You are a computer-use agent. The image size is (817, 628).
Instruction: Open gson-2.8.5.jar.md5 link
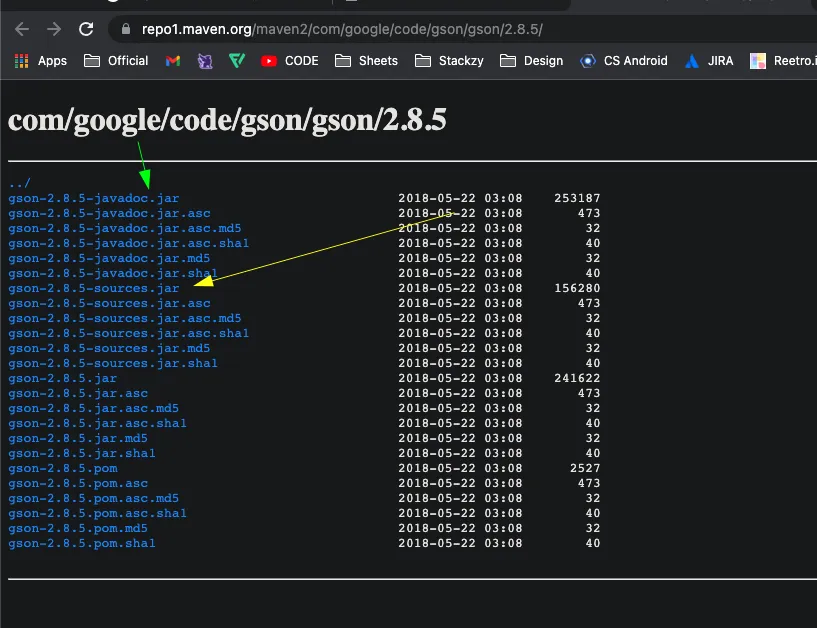coord(78,439)
